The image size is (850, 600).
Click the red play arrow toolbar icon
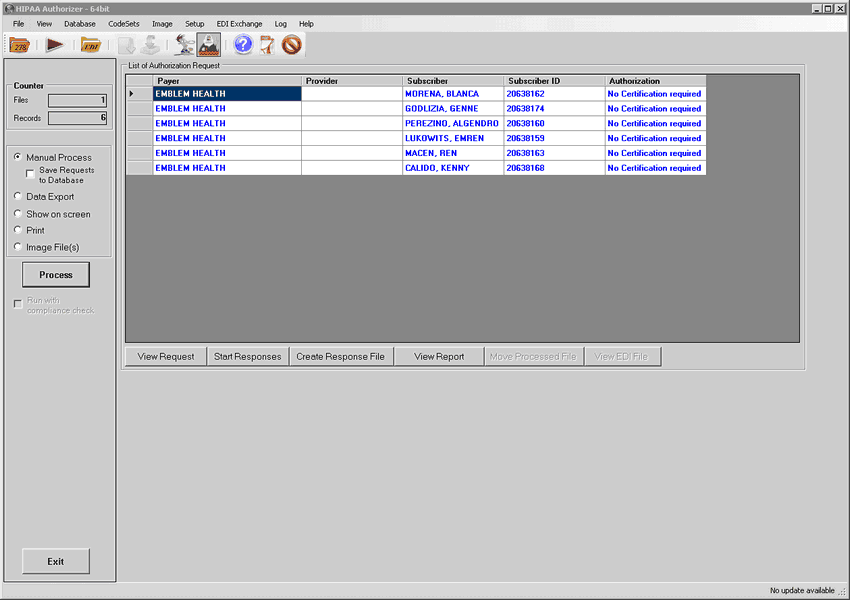(54, 45)
